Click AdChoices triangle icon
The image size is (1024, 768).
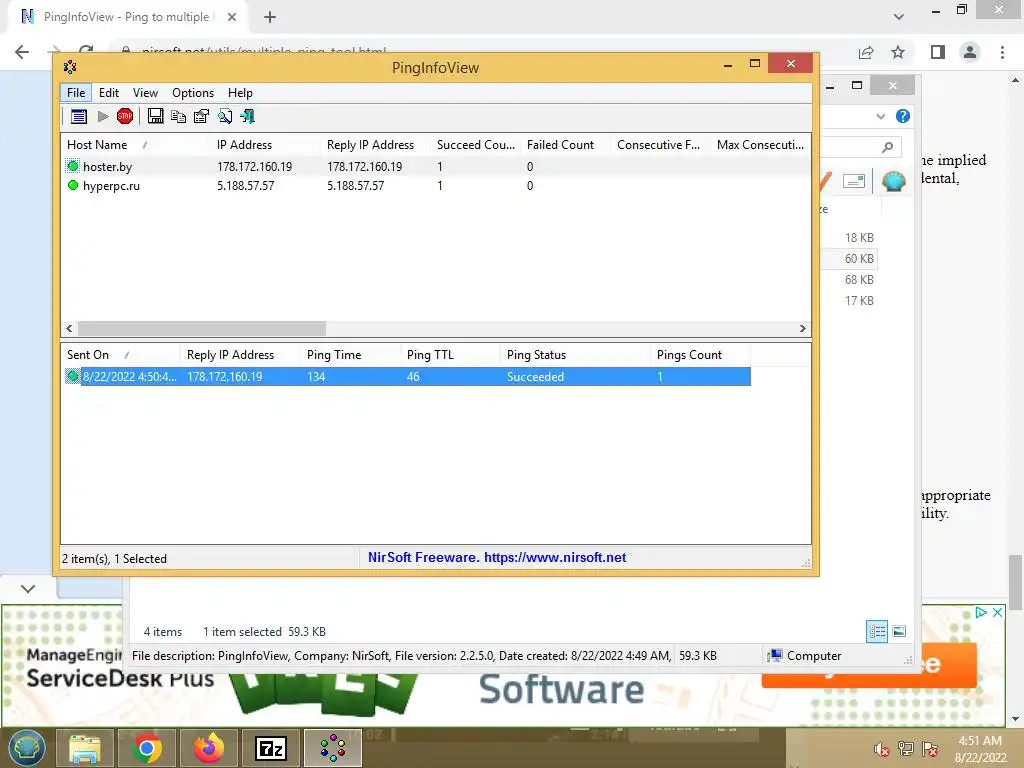coord(981,613)
